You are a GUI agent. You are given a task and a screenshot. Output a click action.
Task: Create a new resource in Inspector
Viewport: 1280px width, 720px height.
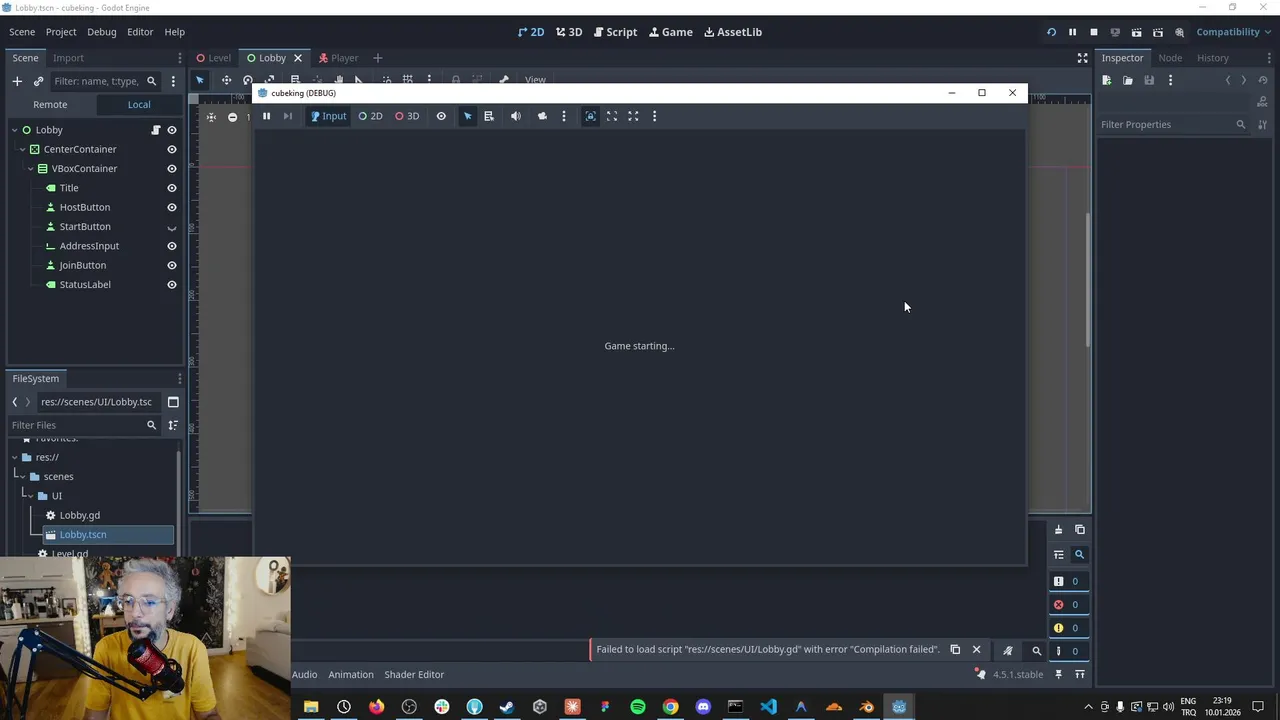tap(1107, 80)
